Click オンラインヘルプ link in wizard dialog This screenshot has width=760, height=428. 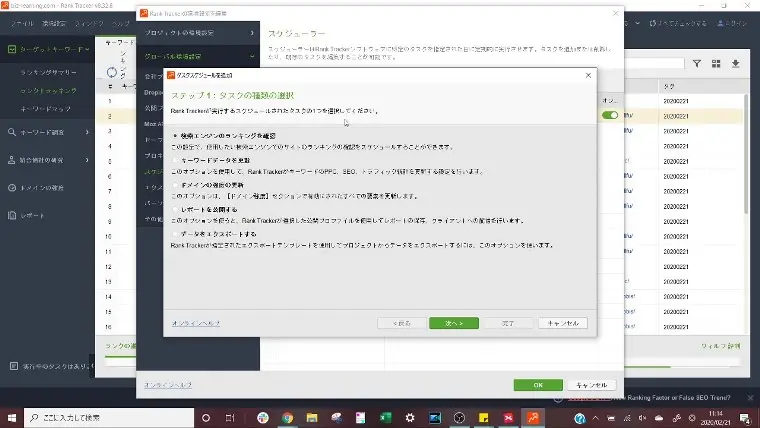pos(196,323)
